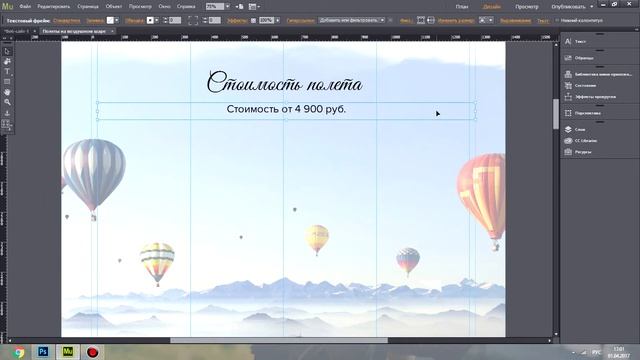Switch to the План view
640x360 pixels.
coord(462,7)
